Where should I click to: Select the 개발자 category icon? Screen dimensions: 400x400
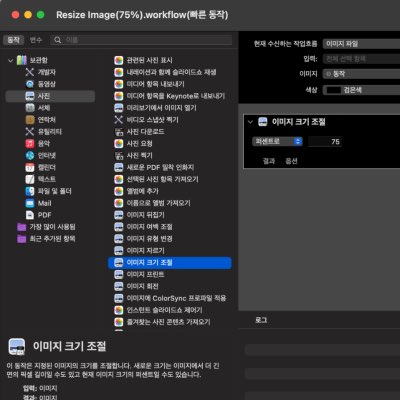point(30,72)
